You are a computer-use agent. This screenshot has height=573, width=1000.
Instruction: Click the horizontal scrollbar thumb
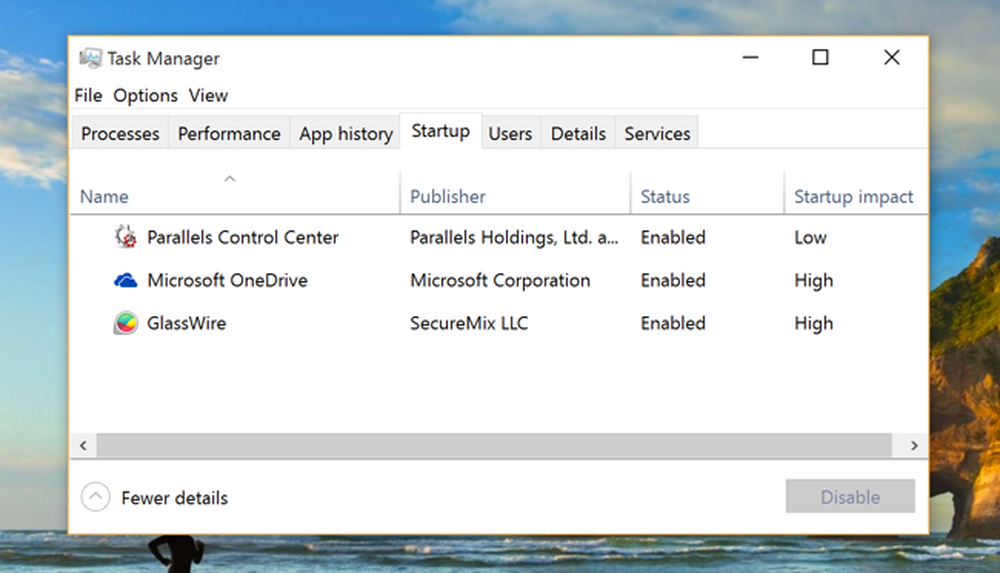pos(494,445)
